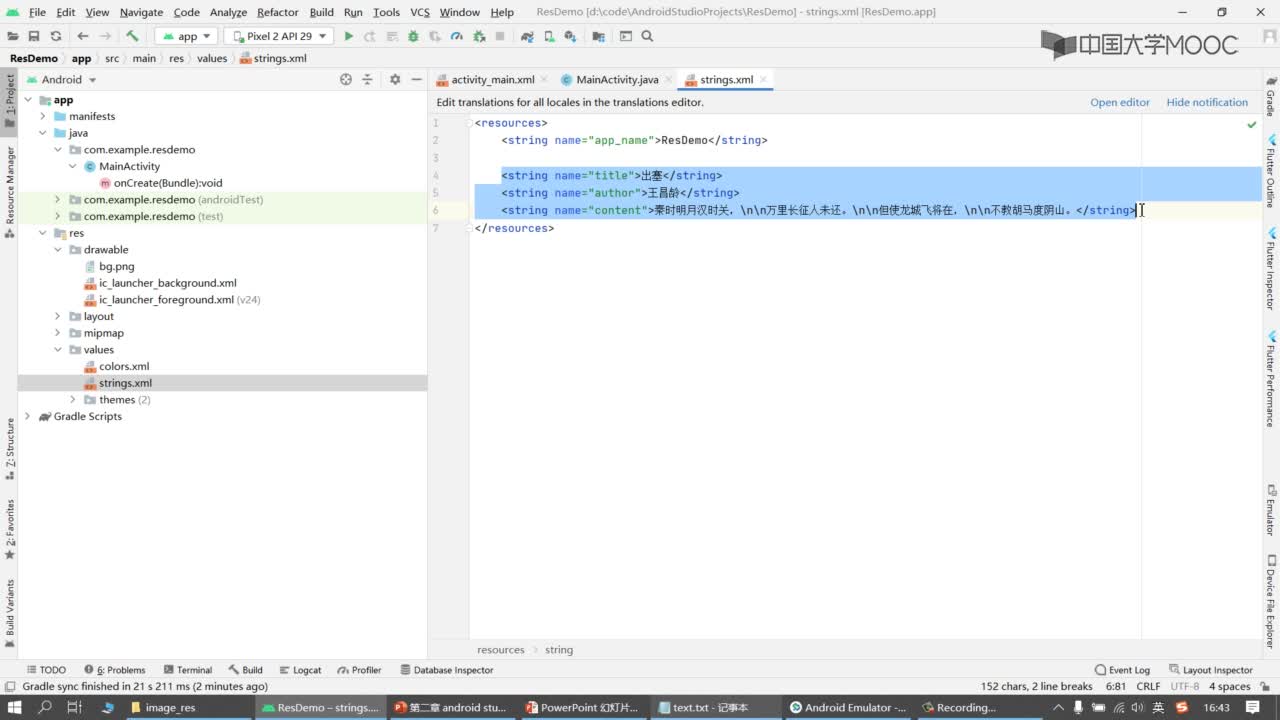
Task: Open the app run configuration dropdown
Action: 186,36
